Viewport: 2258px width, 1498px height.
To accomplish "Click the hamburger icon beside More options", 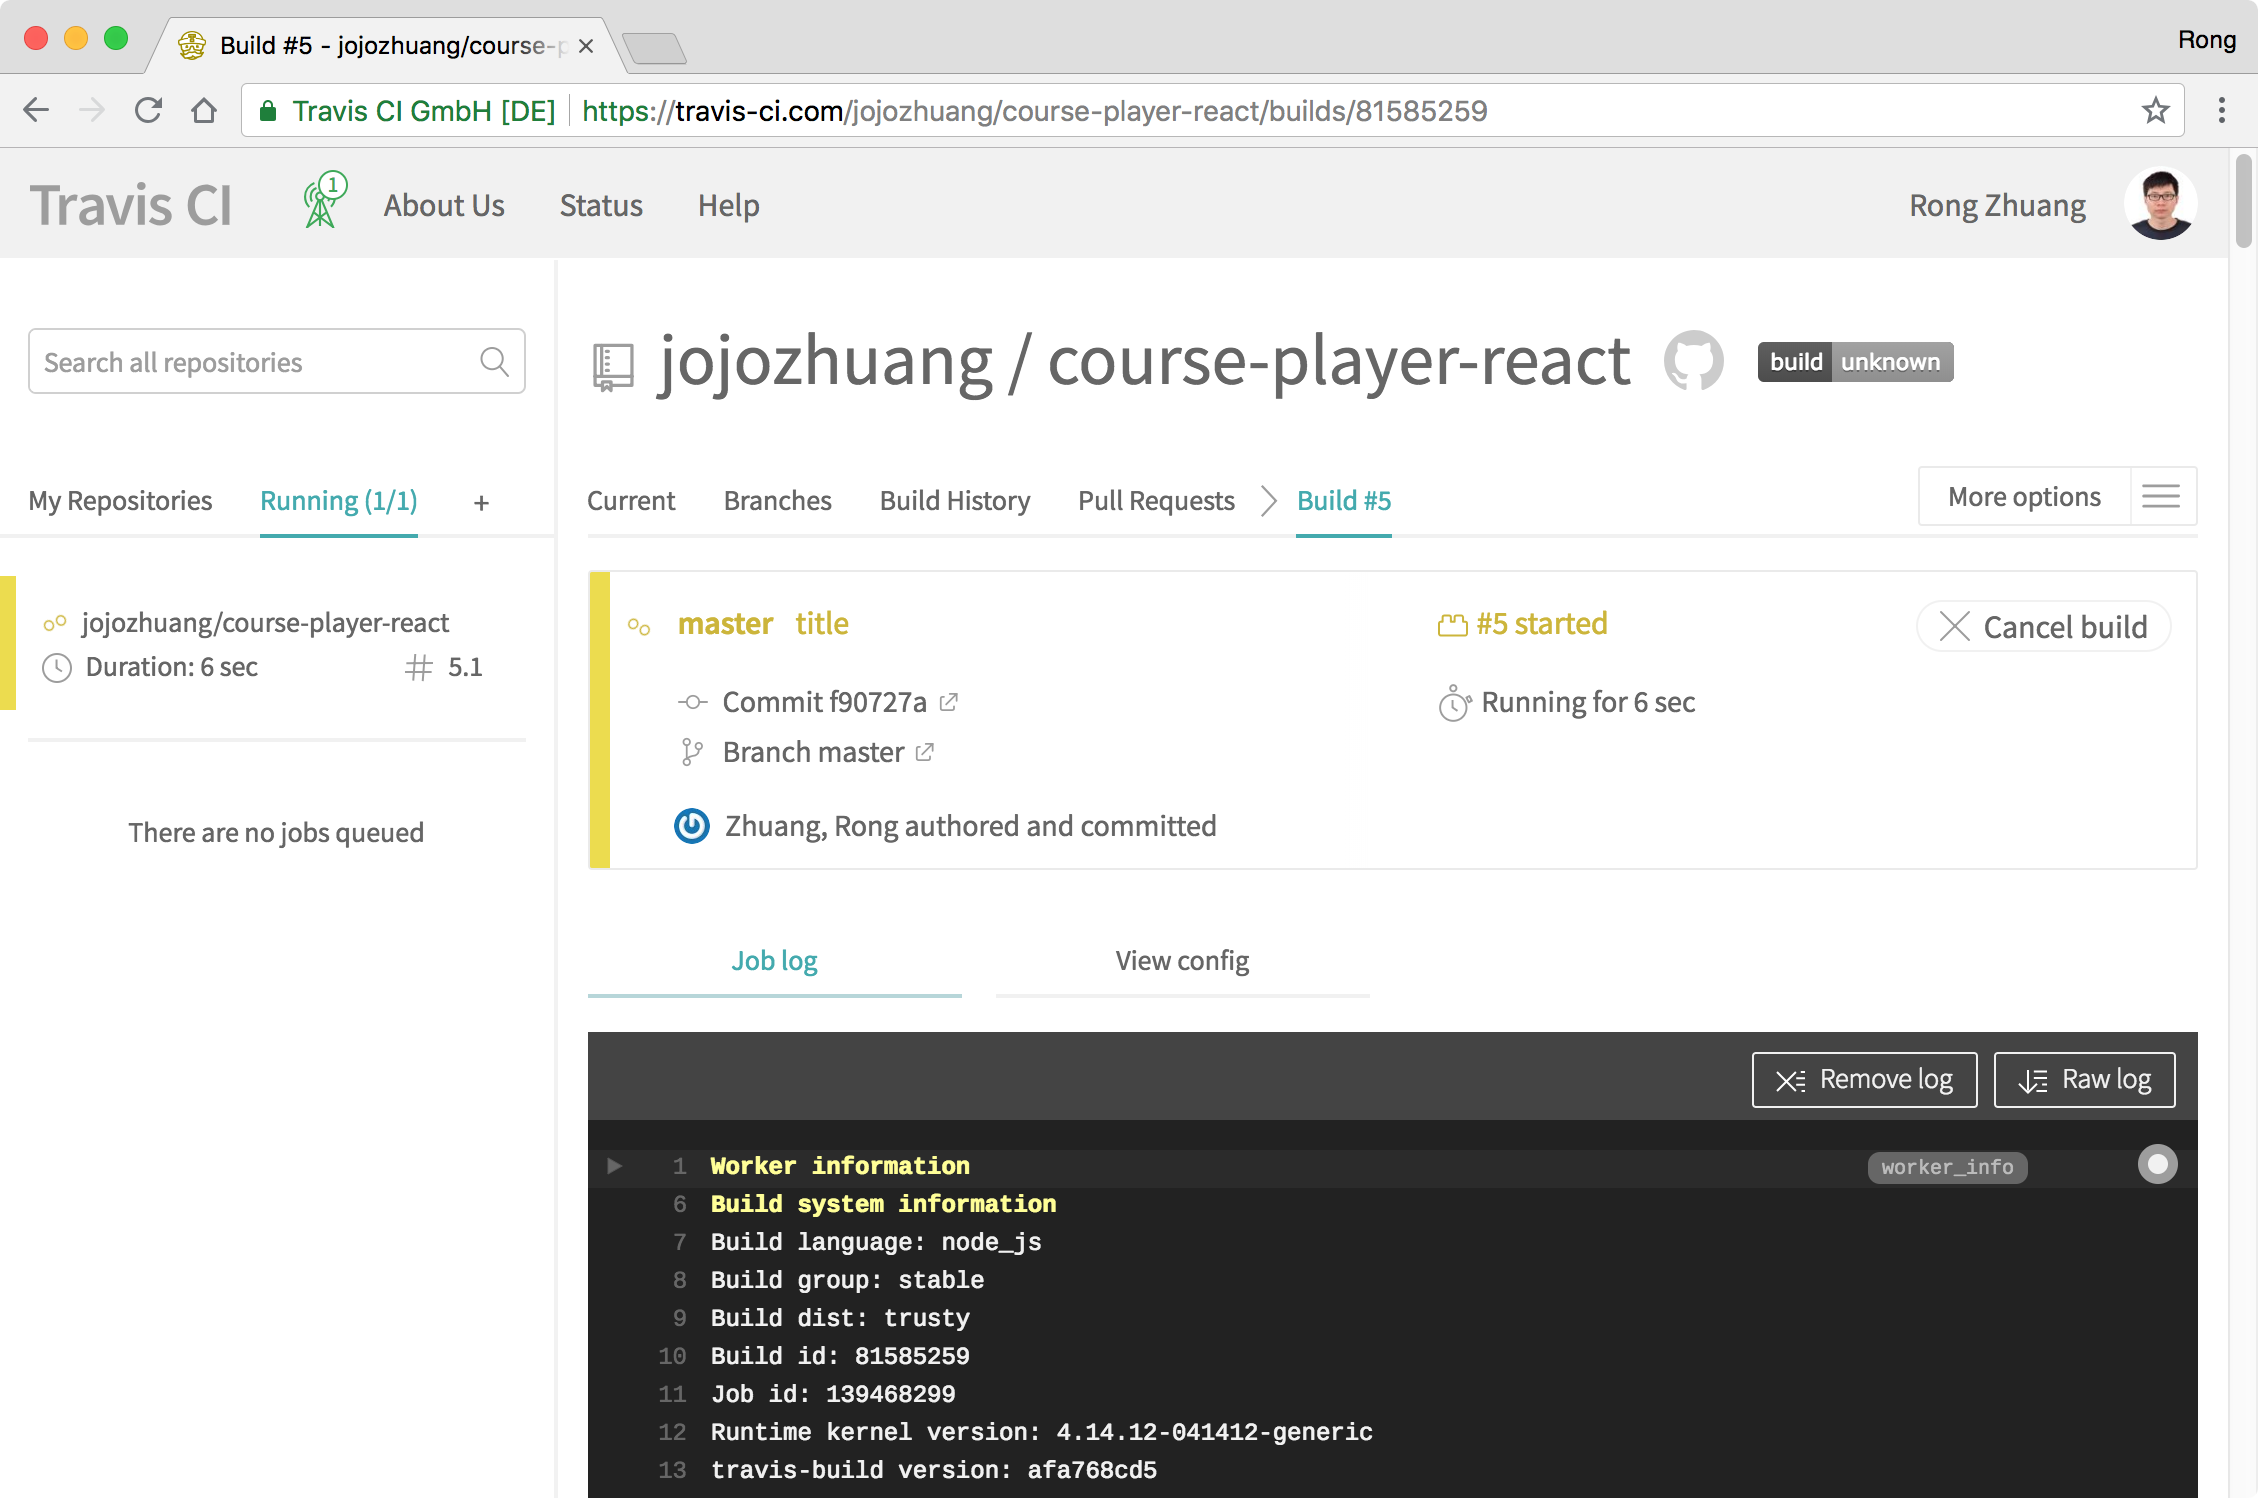I will coord(2162,496).
